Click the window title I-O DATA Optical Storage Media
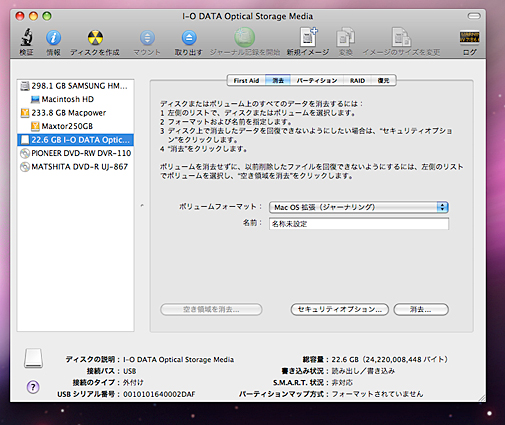The width and height of the screenshot is (505, 425). click(247, 16)
